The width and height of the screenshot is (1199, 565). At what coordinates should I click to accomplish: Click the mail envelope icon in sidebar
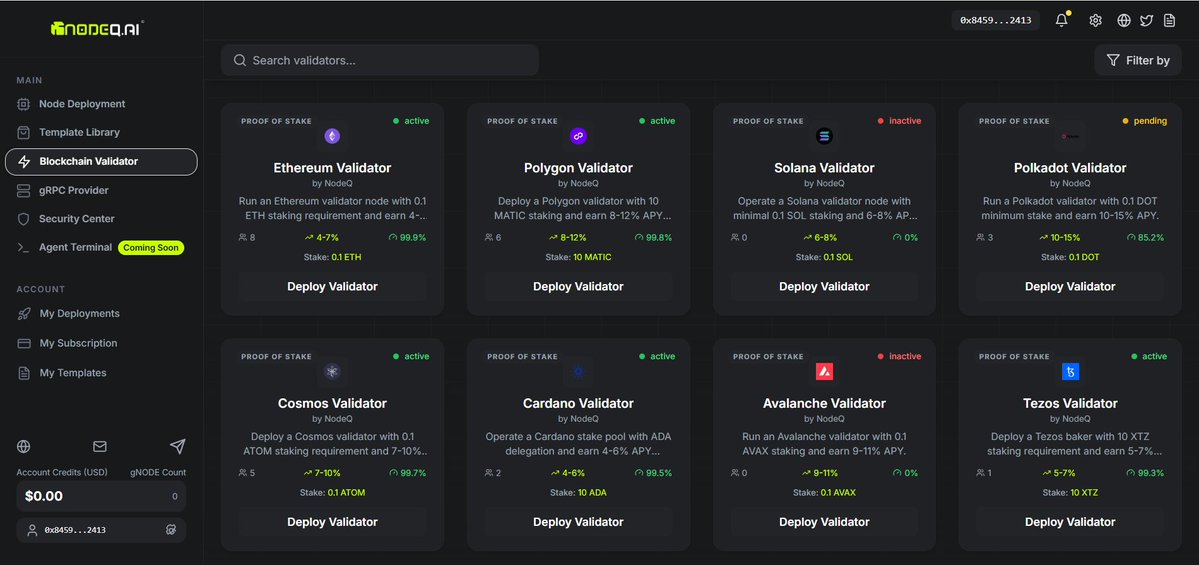(x=100, y=446)
